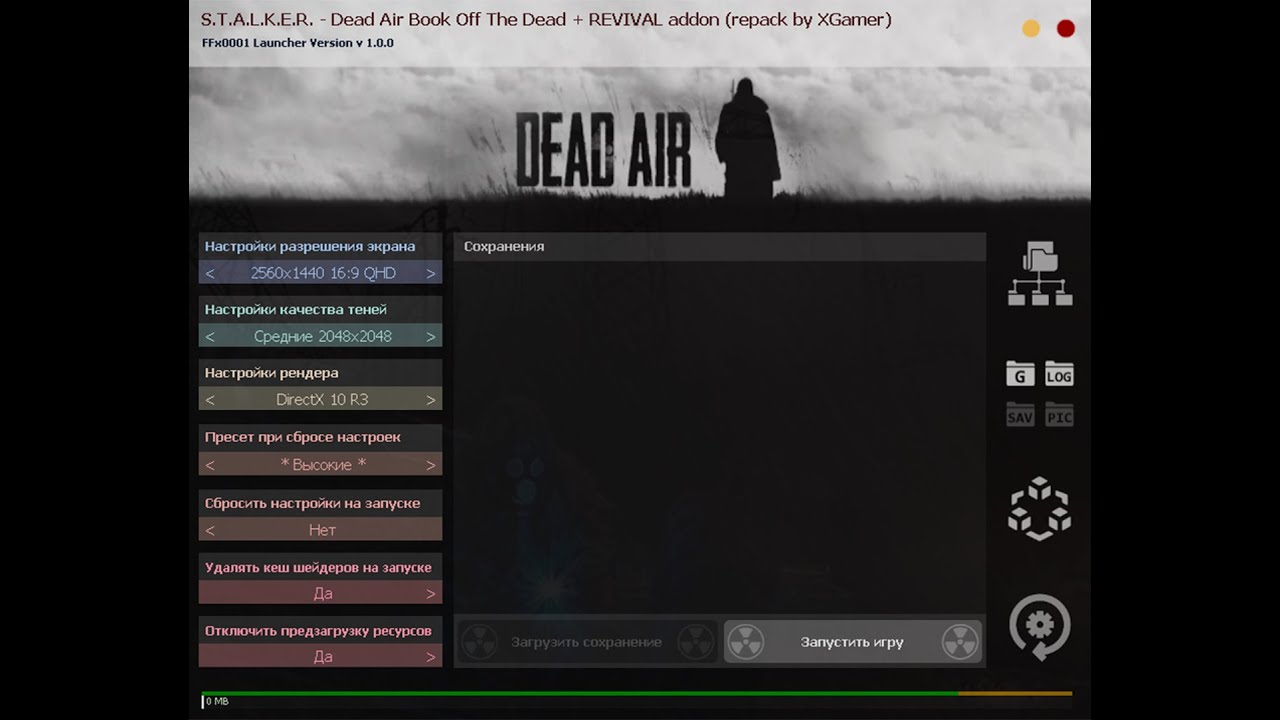Viewport: 1280px width, 720px height.
Task: Open the G game folder icon
Action: 1020,373
